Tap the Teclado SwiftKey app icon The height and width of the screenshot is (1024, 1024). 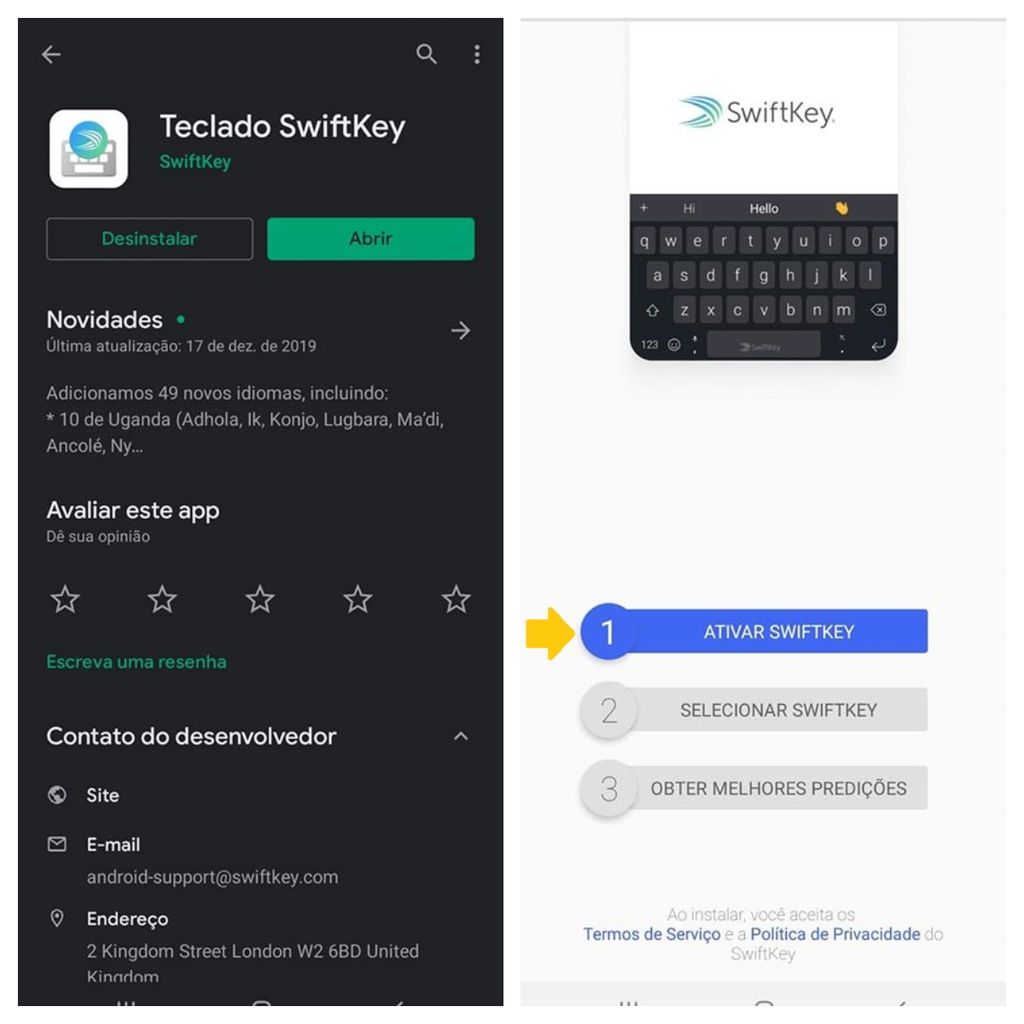coord(89,149)
